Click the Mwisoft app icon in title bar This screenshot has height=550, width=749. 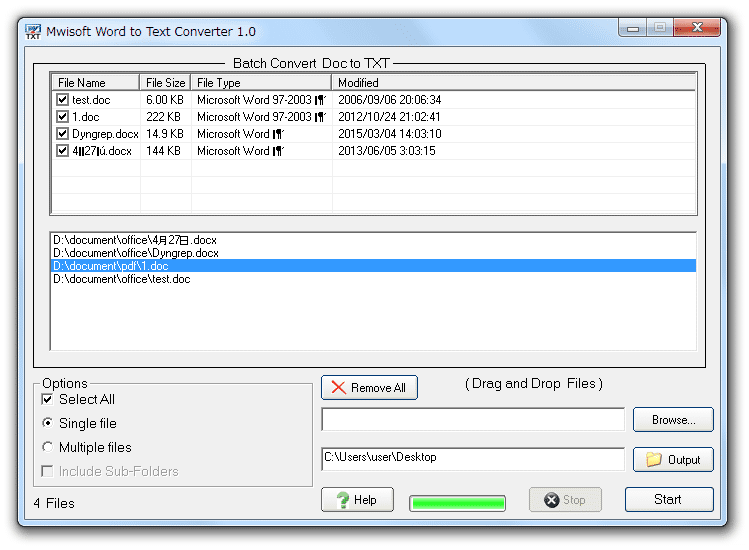point(33,32)
